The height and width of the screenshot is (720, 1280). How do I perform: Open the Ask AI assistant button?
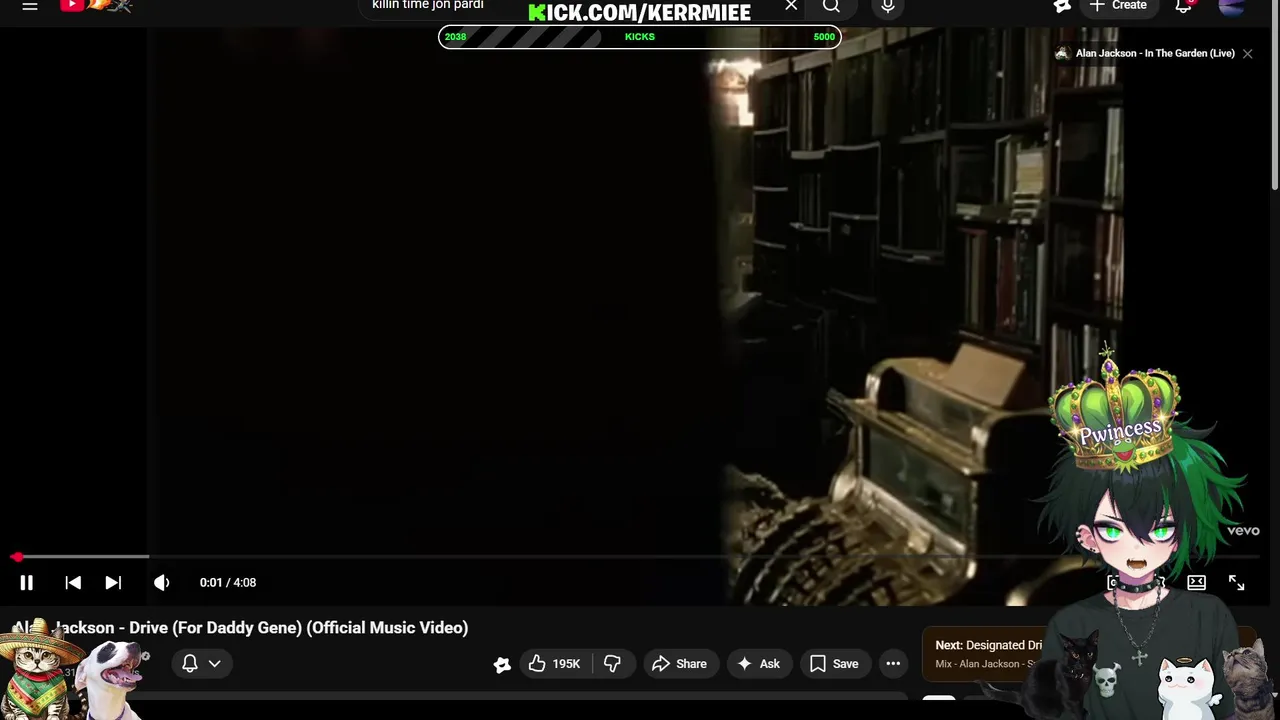(758, 664)
